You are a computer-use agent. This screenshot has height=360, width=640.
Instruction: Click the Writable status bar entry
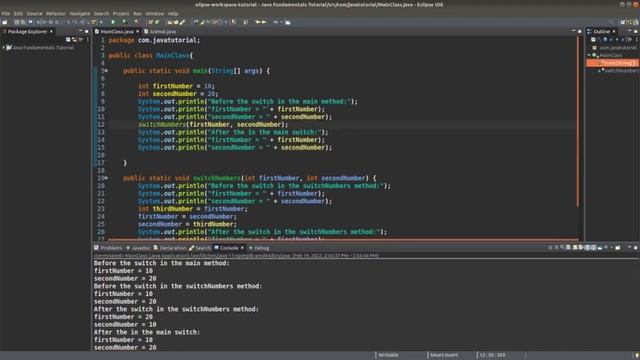pyautogui.click(x=388, y=355)
